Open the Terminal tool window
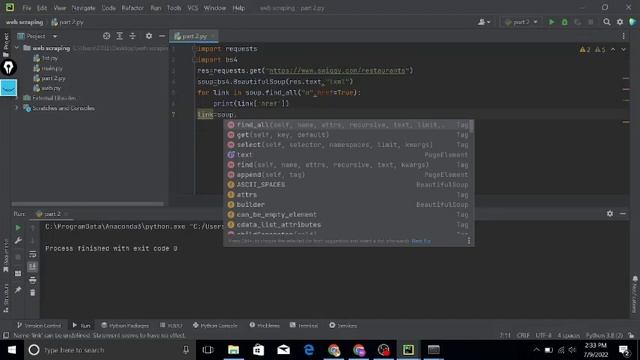640x360 pixels. tap(304, 325)
